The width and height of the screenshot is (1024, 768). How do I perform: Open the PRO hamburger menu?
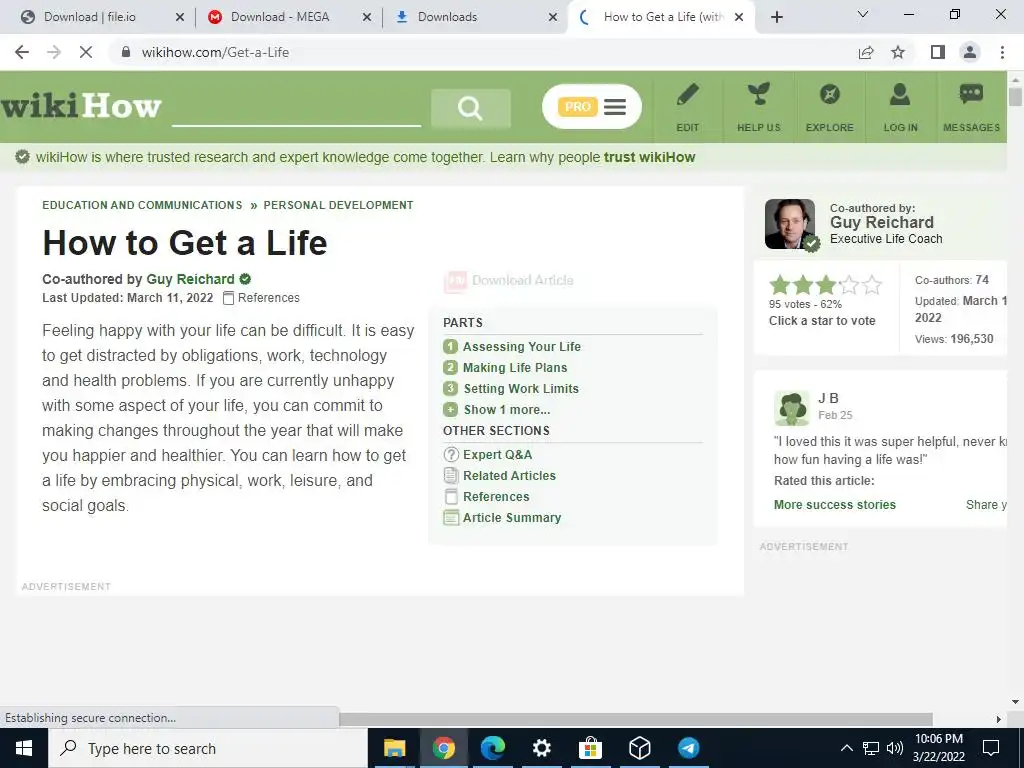[x=592, y=106]
